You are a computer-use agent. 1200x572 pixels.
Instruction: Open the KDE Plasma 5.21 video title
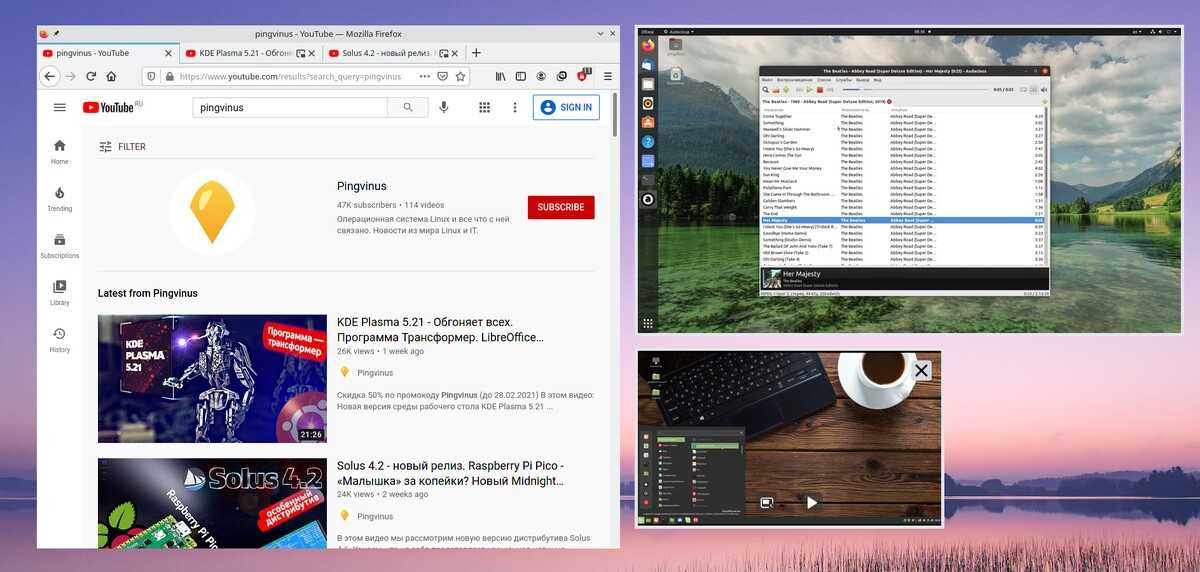point(440,330)
